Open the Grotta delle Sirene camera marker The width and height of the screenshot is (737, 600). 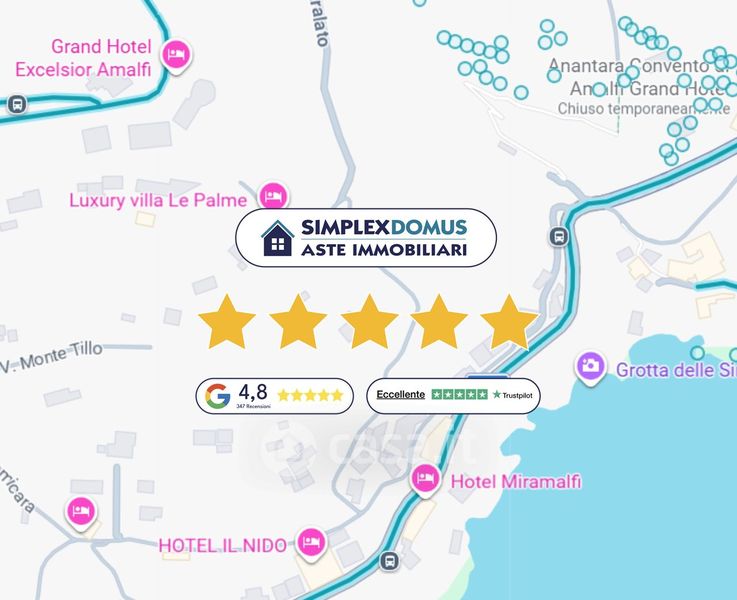pos(590,367)
